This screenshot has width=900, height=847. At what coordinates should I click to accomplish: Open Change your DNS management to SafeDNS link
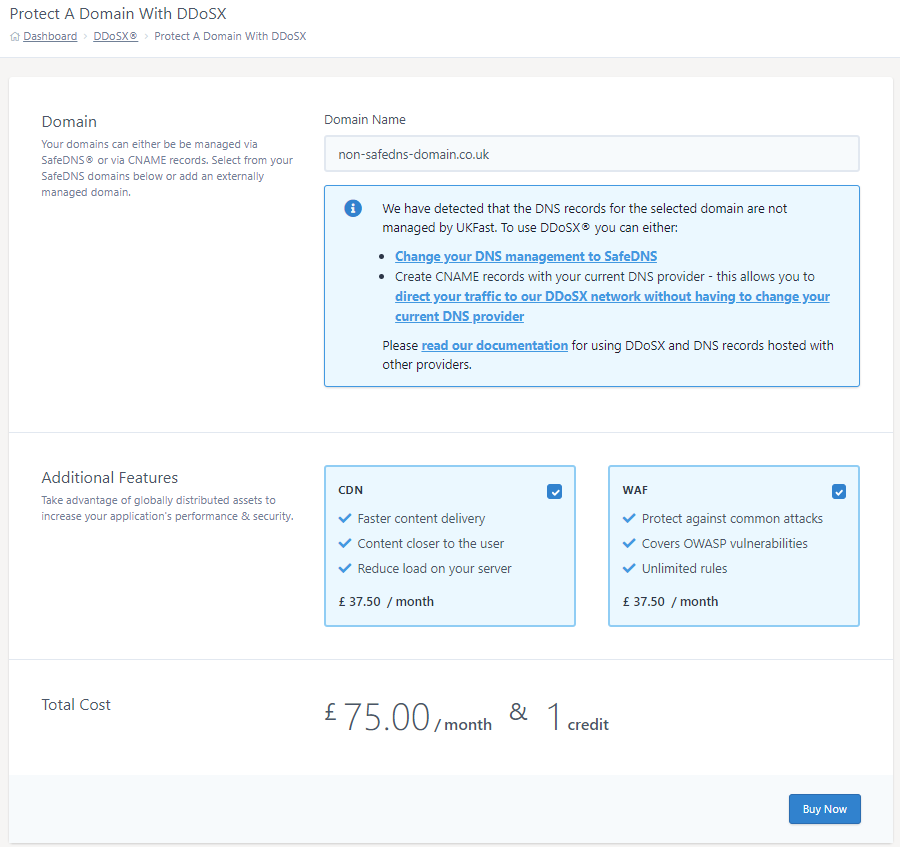(525, 257)
